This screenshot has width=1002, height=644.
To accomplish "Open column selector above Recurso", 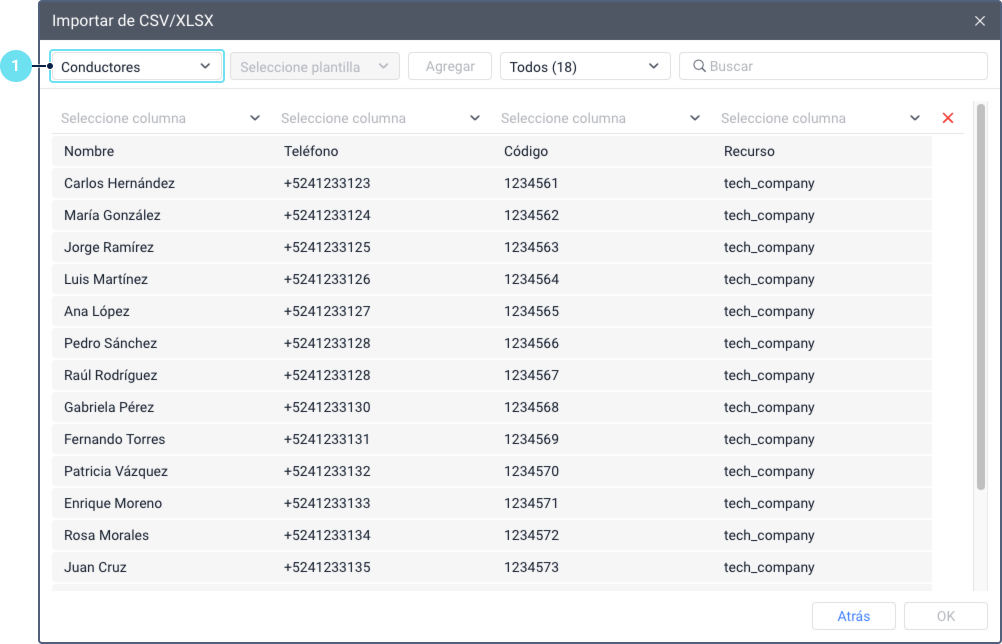I will pos(820,118).
